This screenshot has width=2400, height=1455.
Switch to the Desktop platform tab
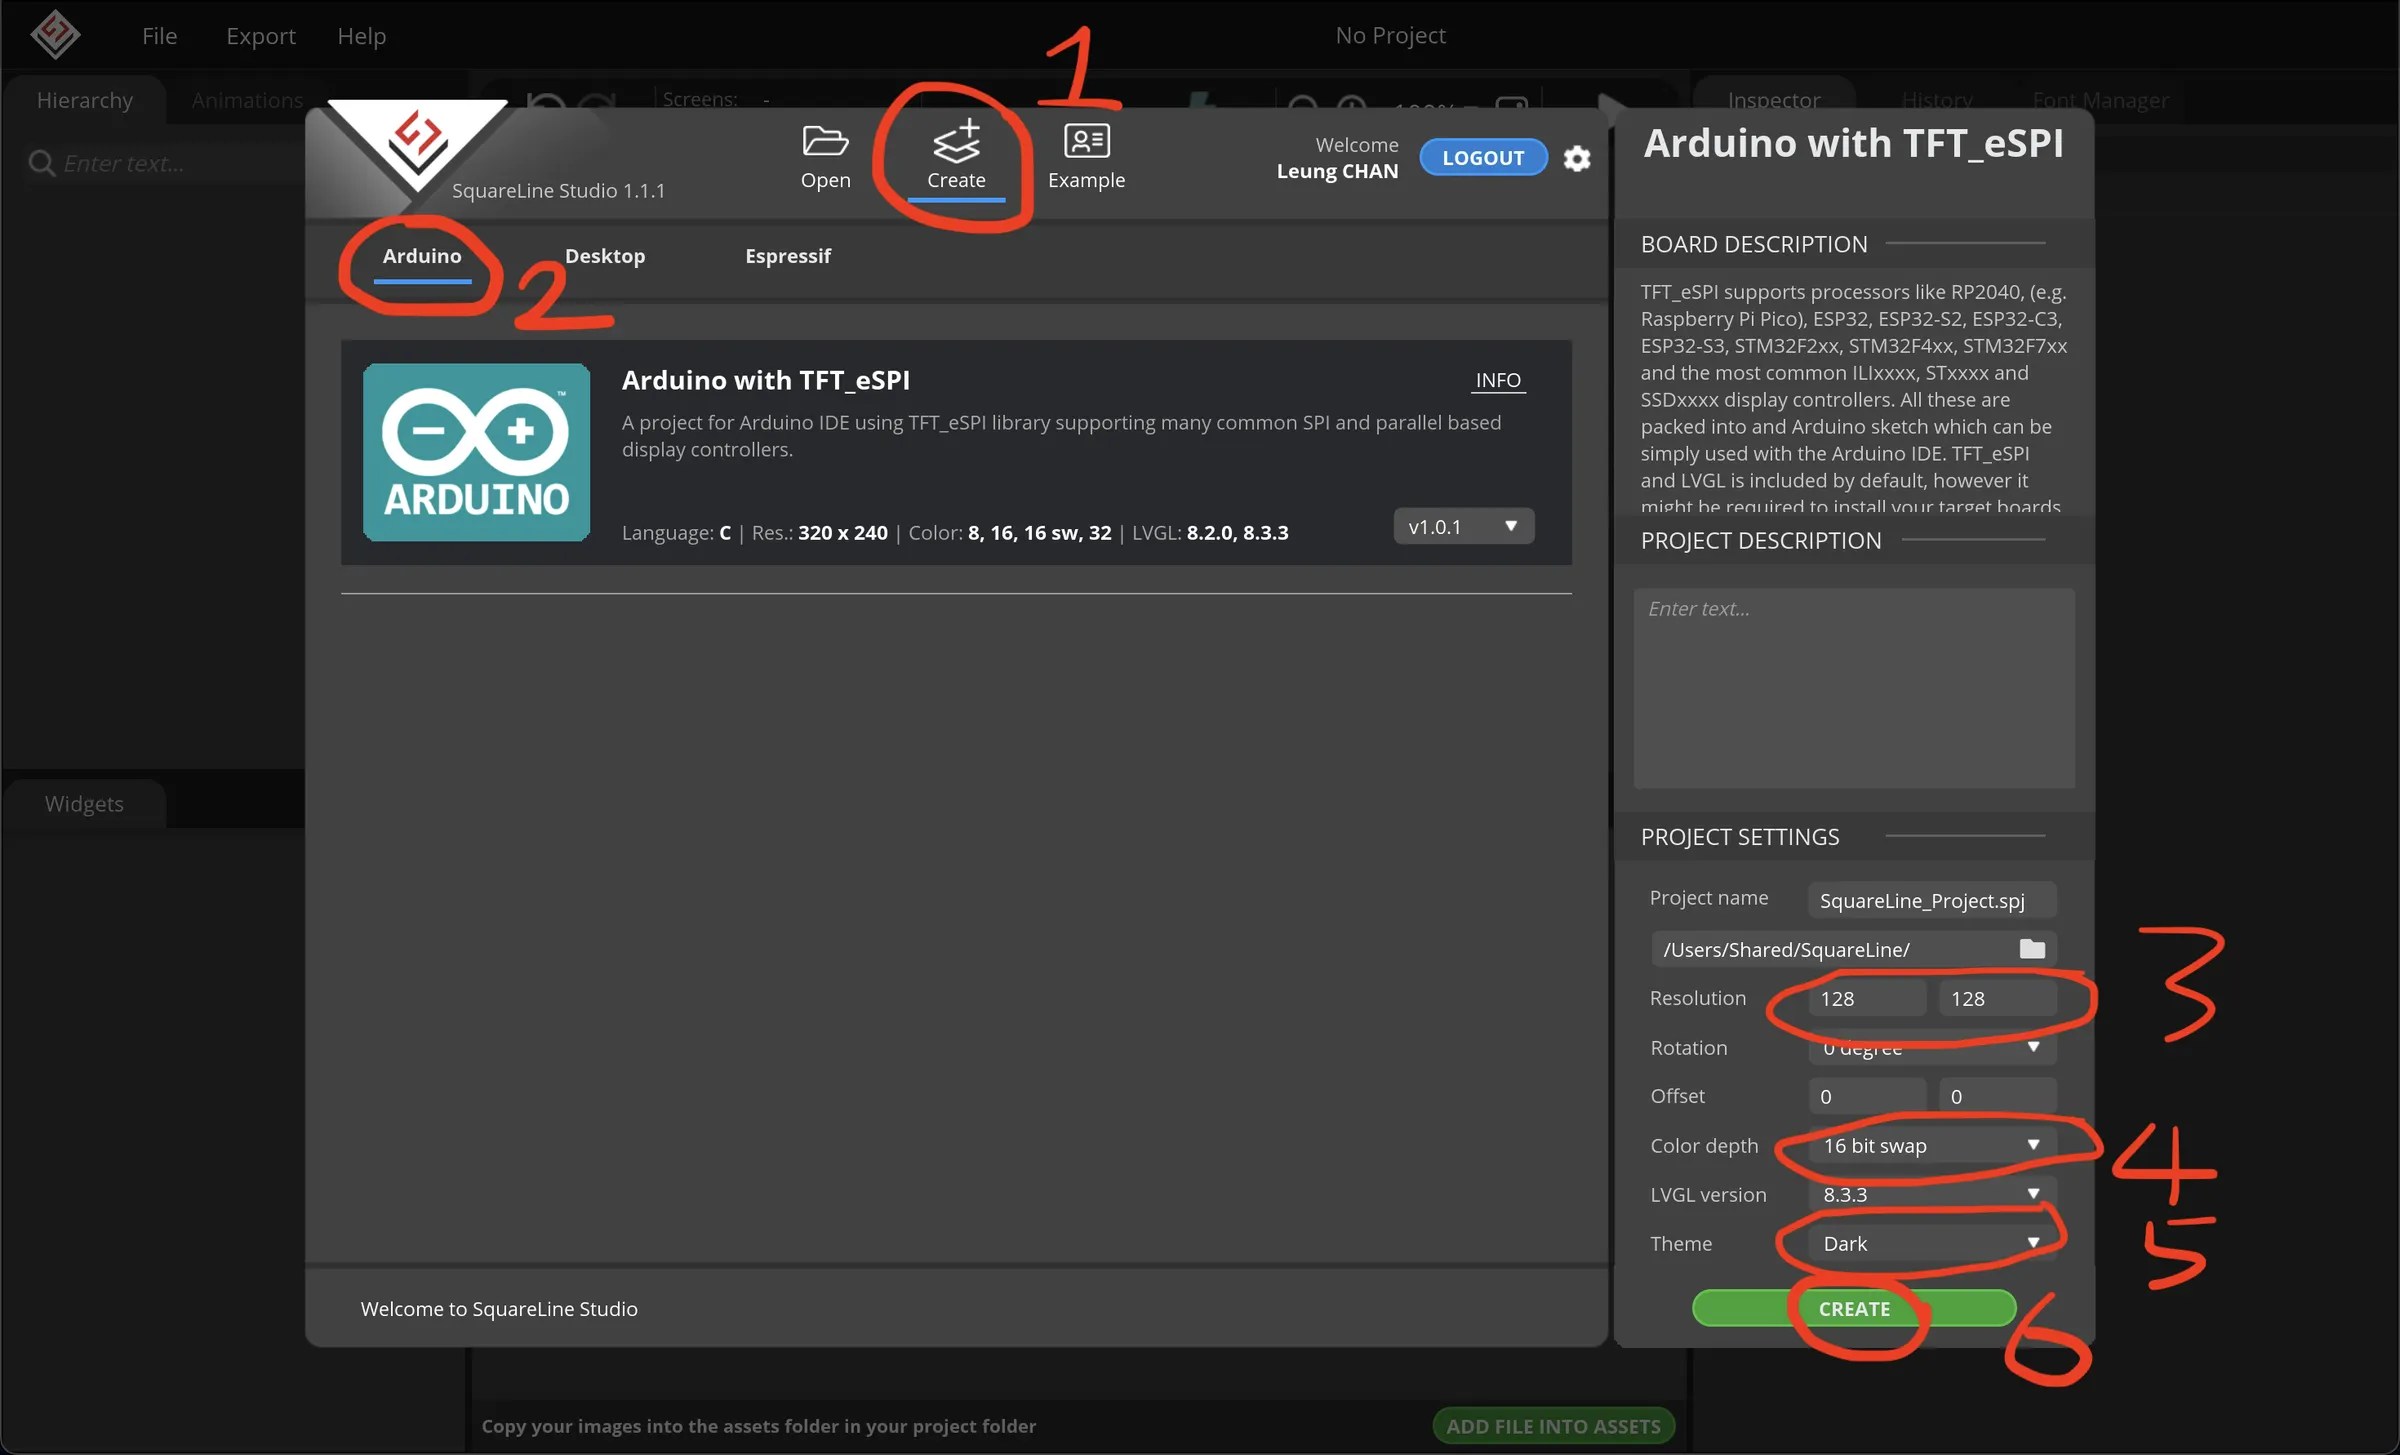[605, 256]
